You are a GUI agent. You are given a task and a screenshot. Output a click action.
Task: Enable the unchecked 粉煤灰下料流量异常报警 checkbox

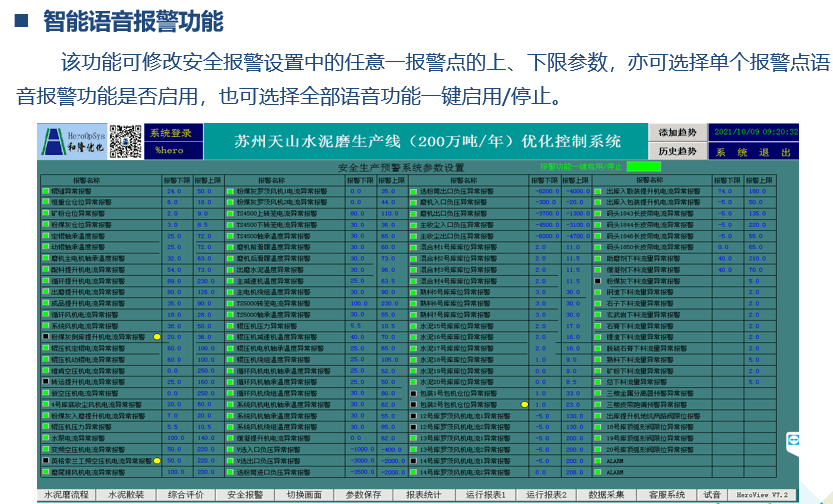click(597, 282)
